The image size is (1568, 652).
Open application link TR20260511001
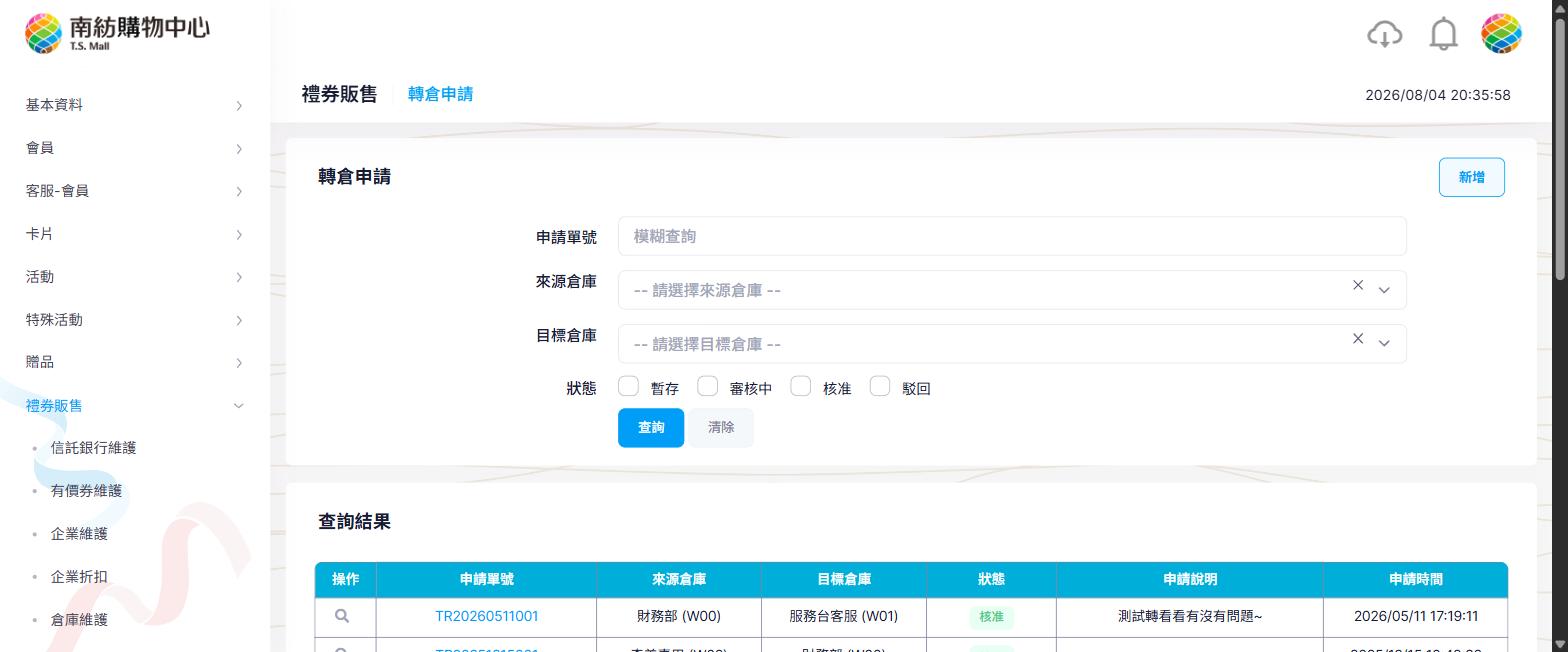point(486,616)
